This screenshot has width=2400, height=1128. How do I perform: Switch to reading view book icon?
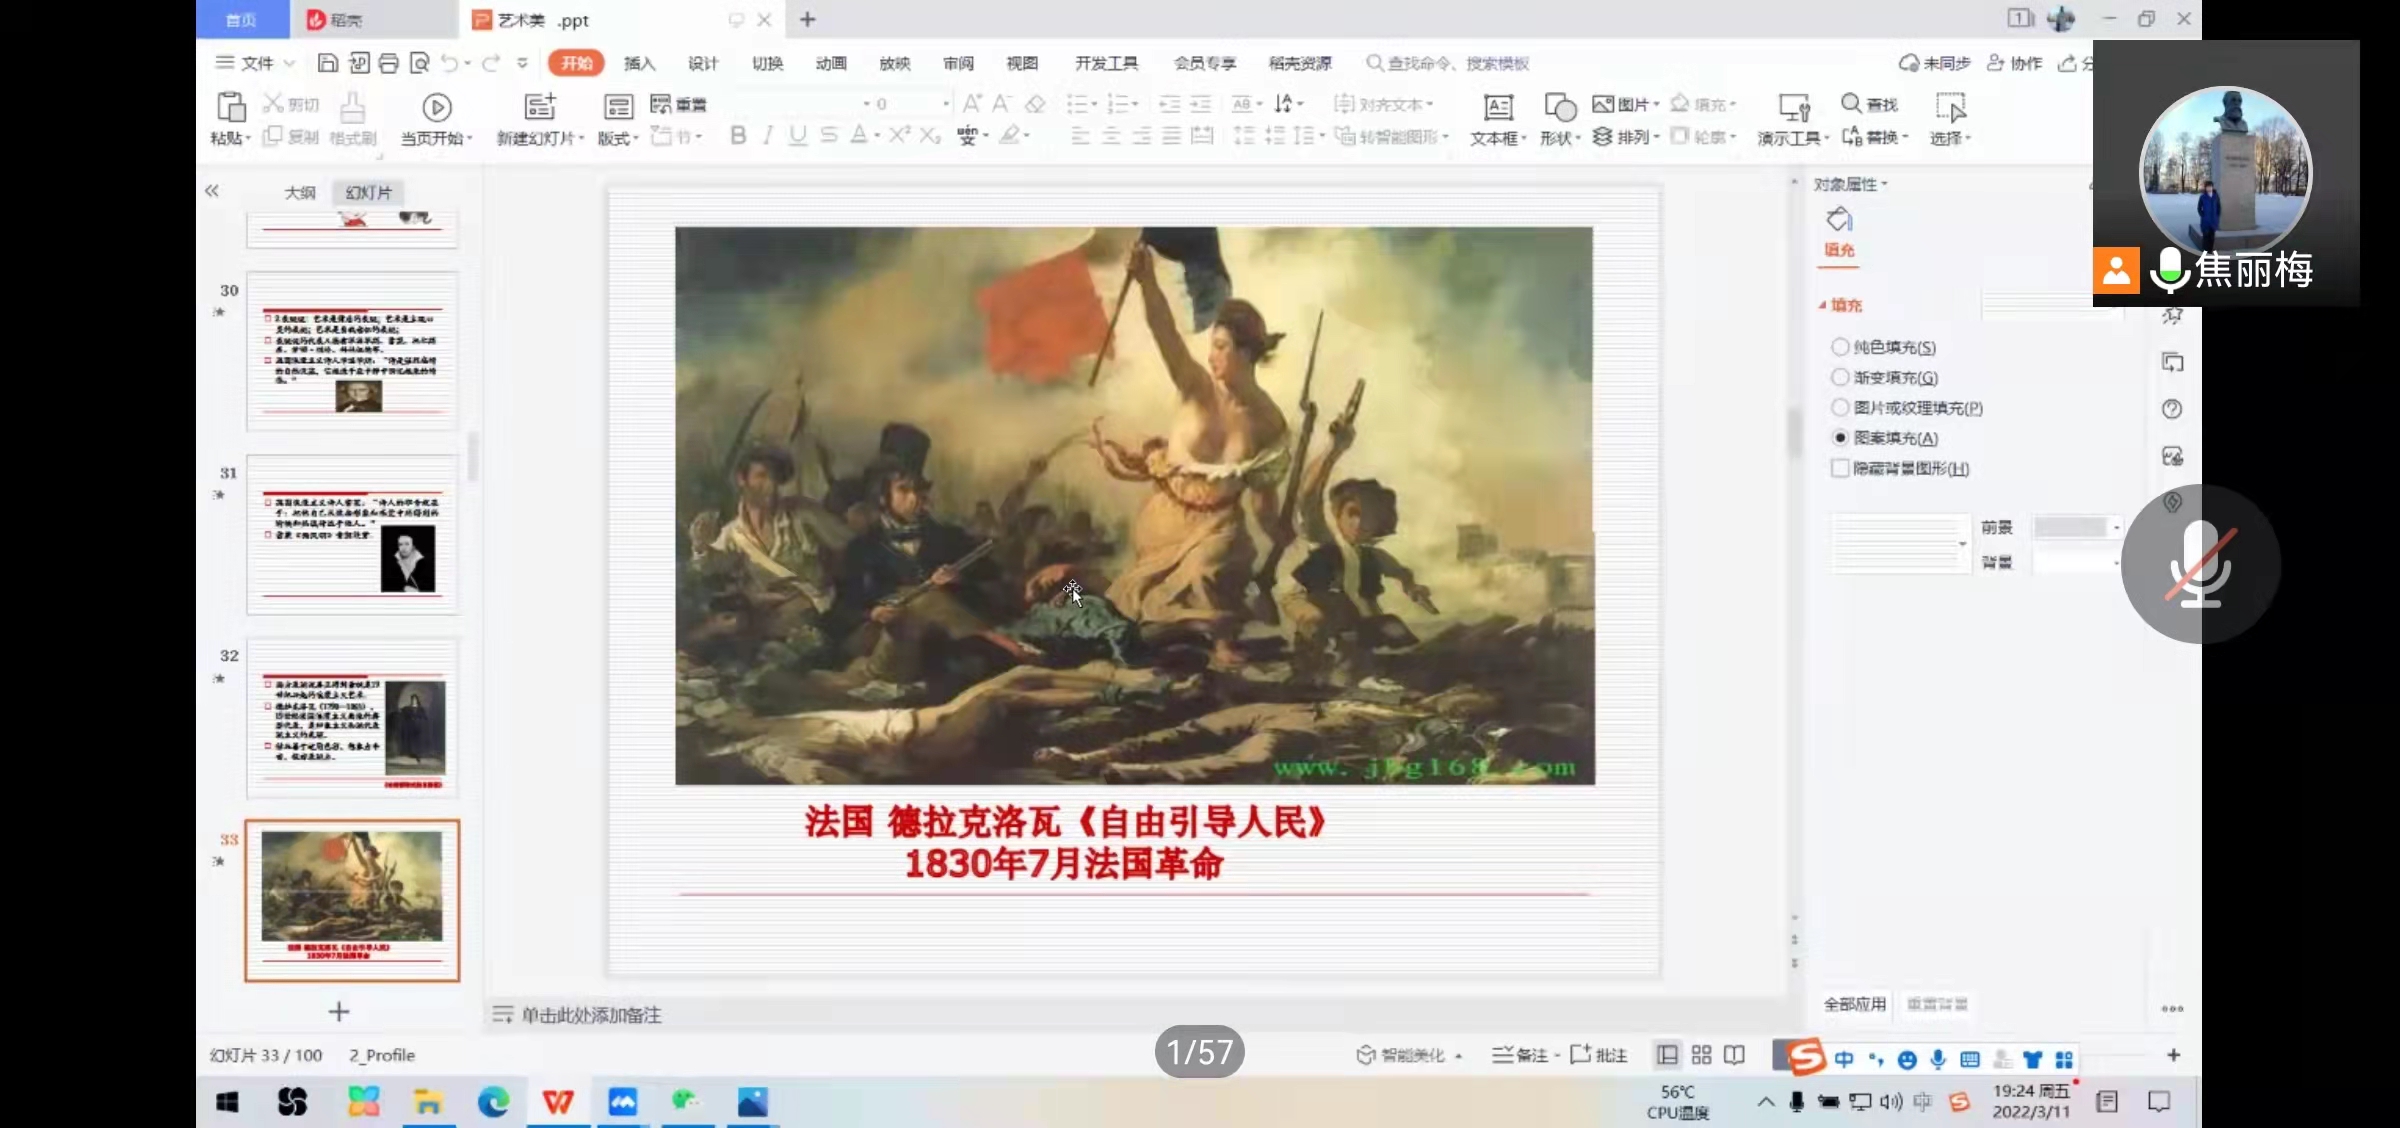1734,1055
